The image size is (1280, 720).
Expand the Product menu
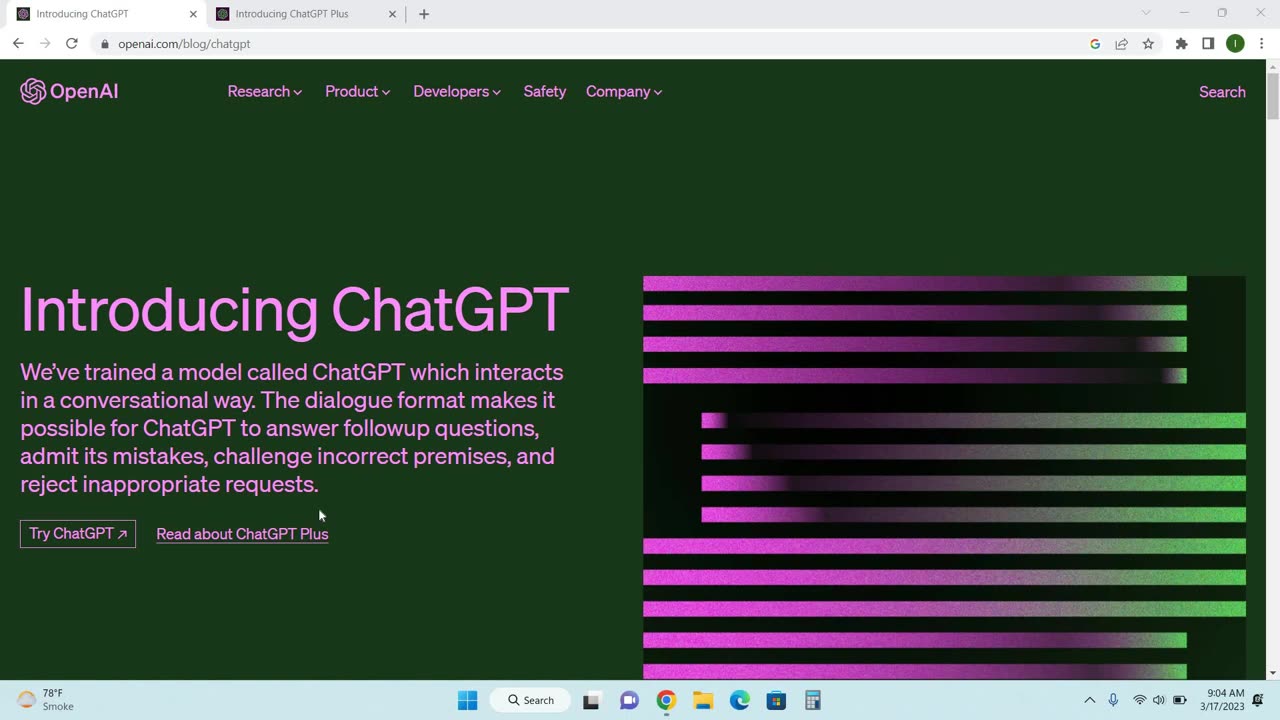pyautogui.click(x=357, y=92)
